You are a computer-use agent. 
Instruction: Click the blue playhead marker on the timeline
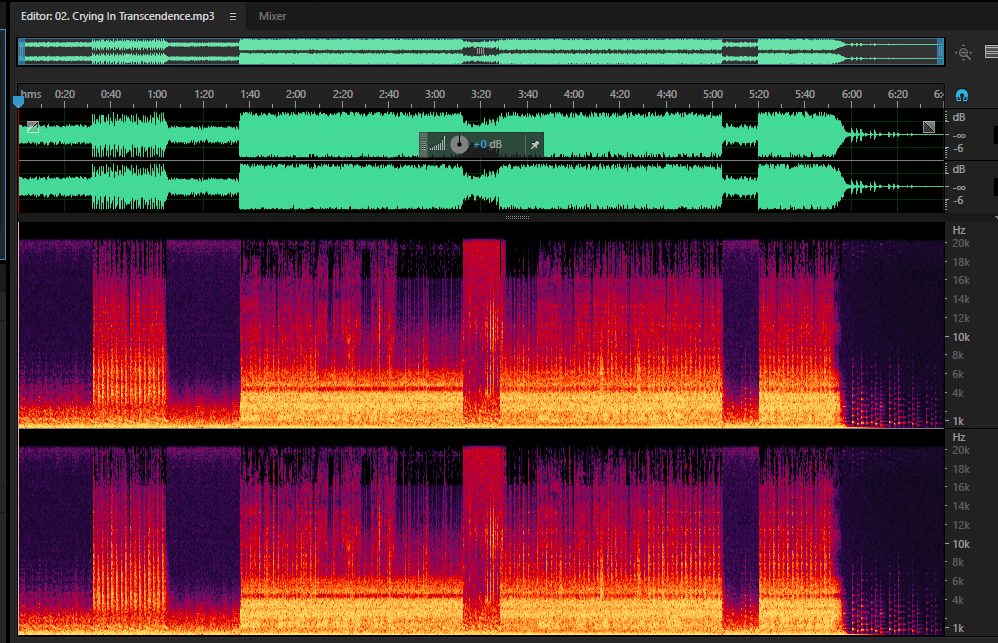point(18,101)
